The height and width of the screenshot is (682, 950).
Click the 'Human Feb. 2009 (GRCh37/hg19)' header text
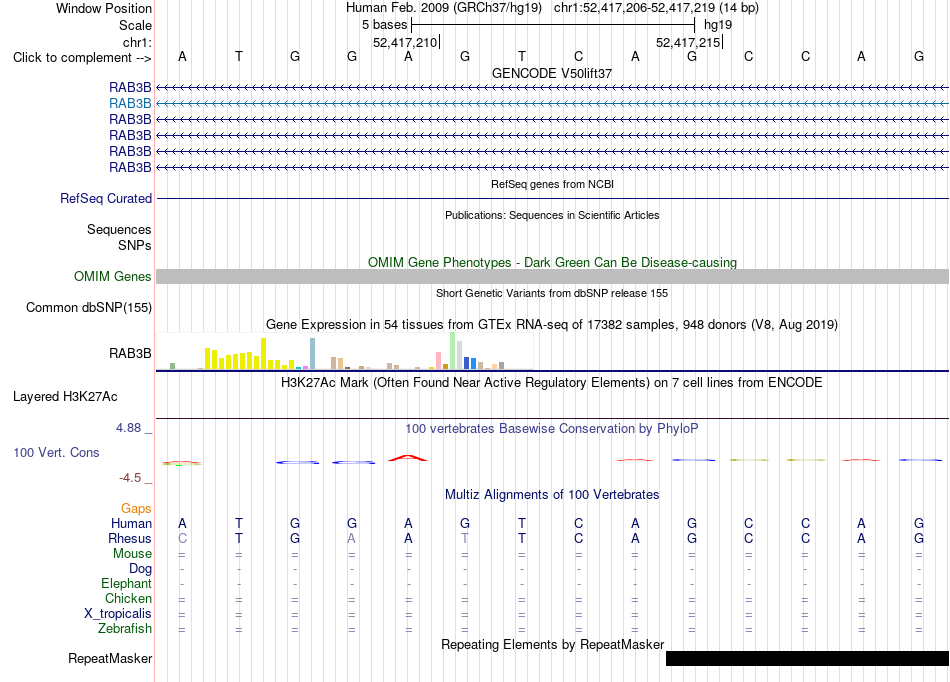(445, 8)
